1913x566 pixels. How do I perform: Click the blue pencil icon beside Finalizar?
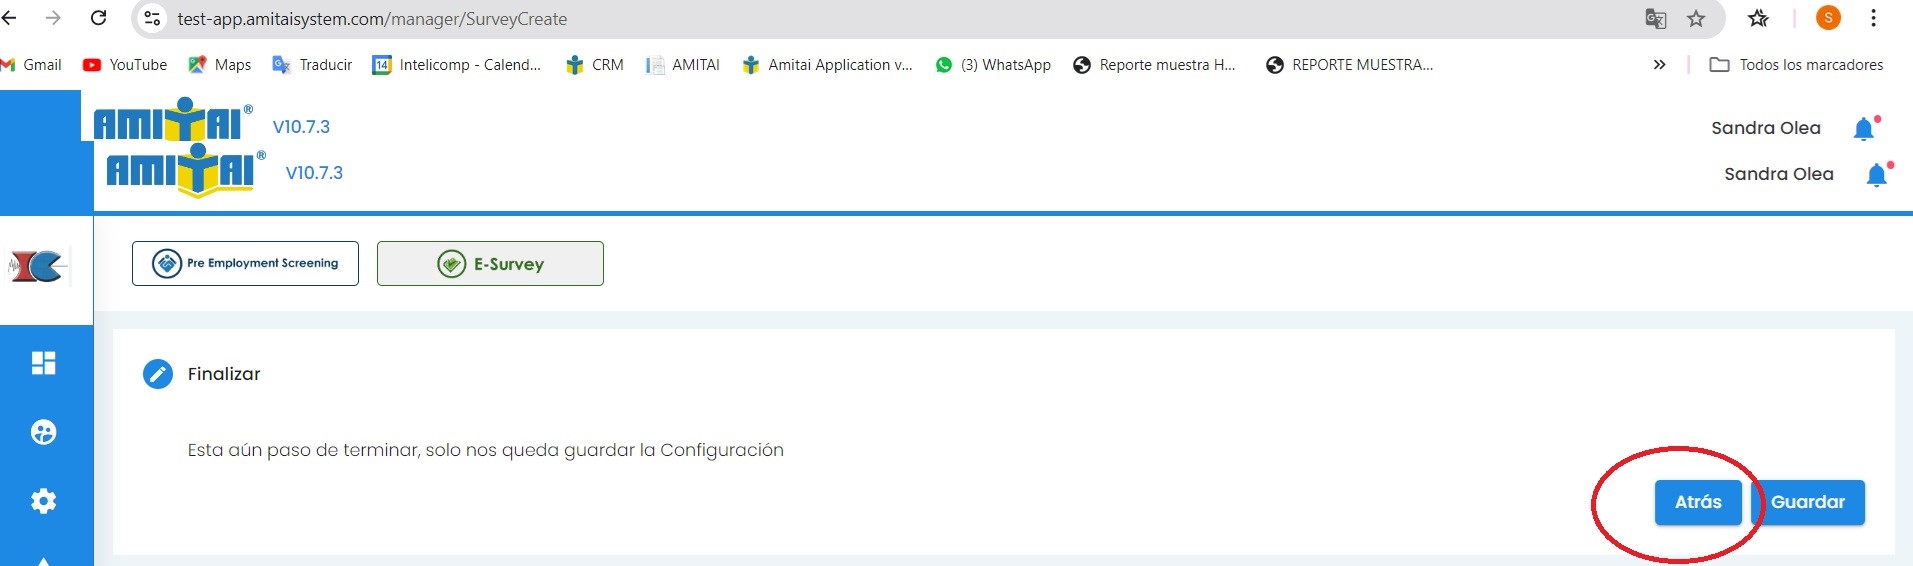click(158, 374)
